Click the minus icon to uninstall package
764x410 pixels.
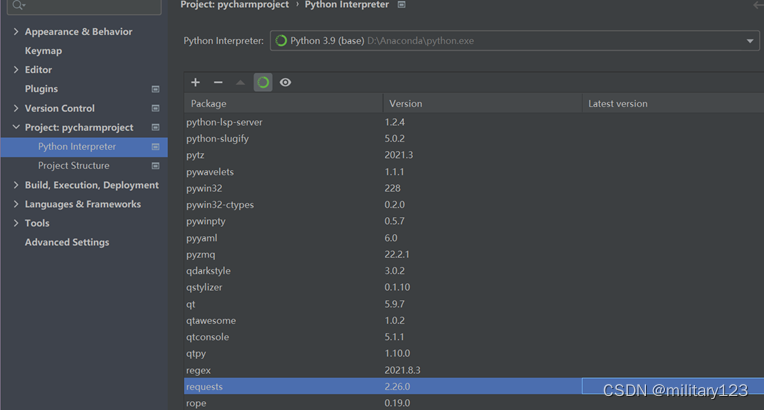coord(218,82)
